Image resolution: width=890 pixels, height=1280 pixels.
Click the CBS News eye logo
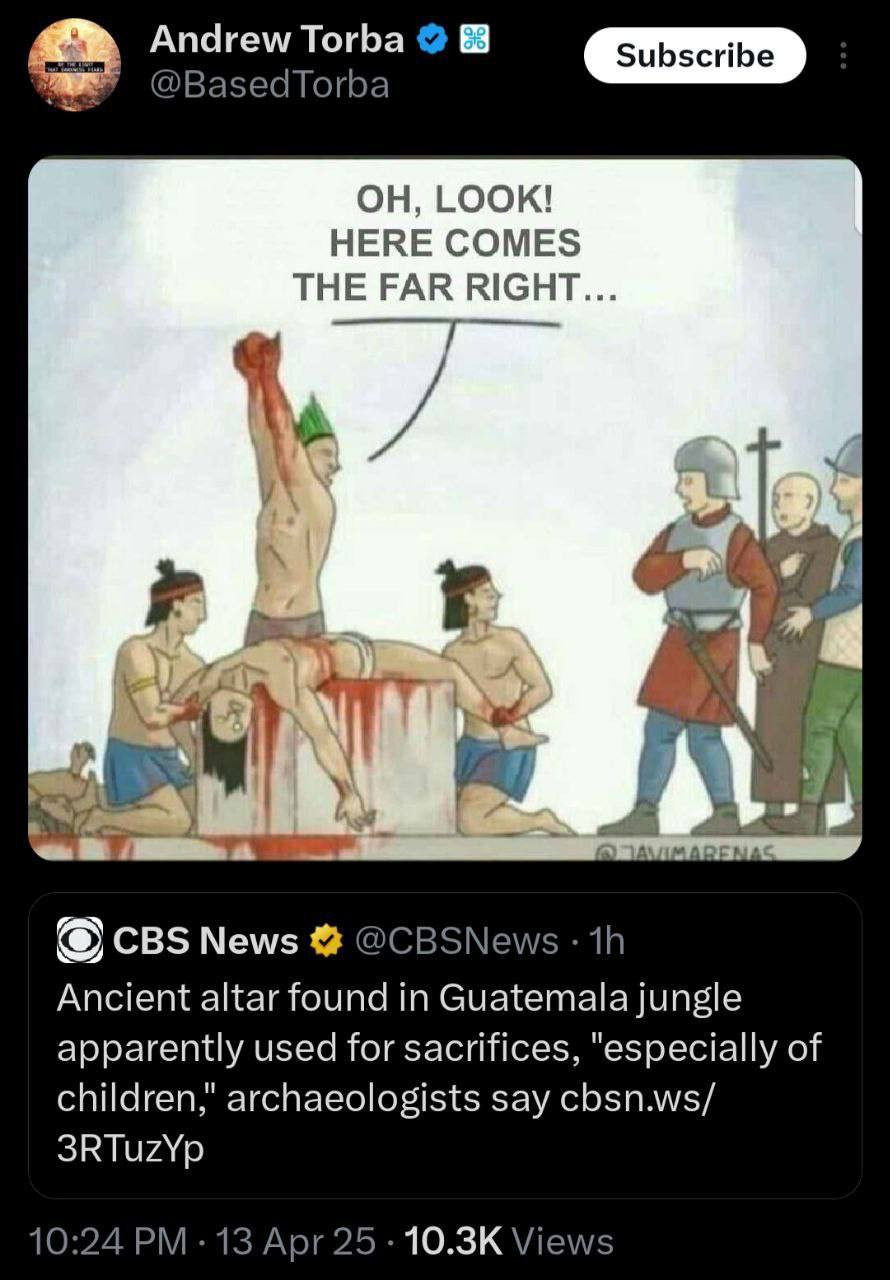[80, 940]
